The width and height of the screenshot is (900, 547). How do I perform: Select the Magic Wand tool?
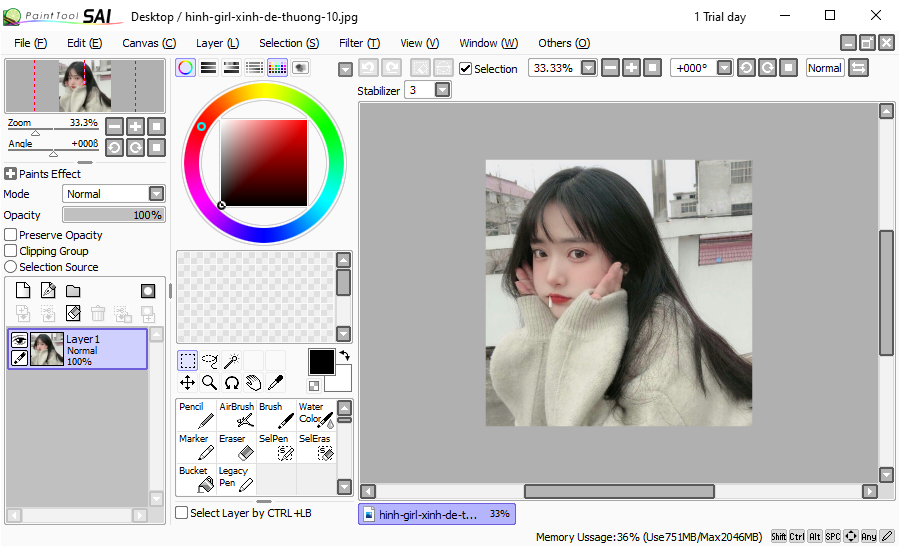(x=231, y=361)
